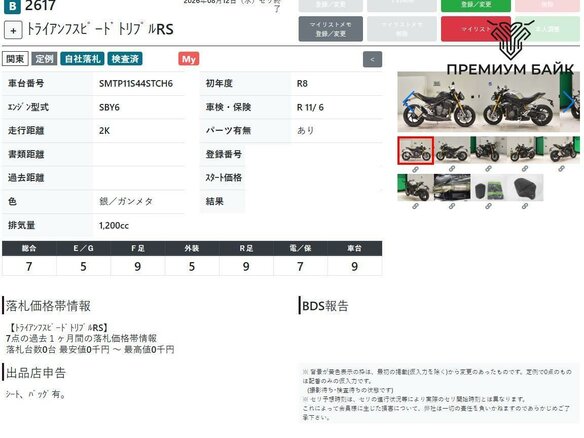This screenshot has width=584, height=438.
Task: Select second thumbnail in first row
Action: (452, 150)
